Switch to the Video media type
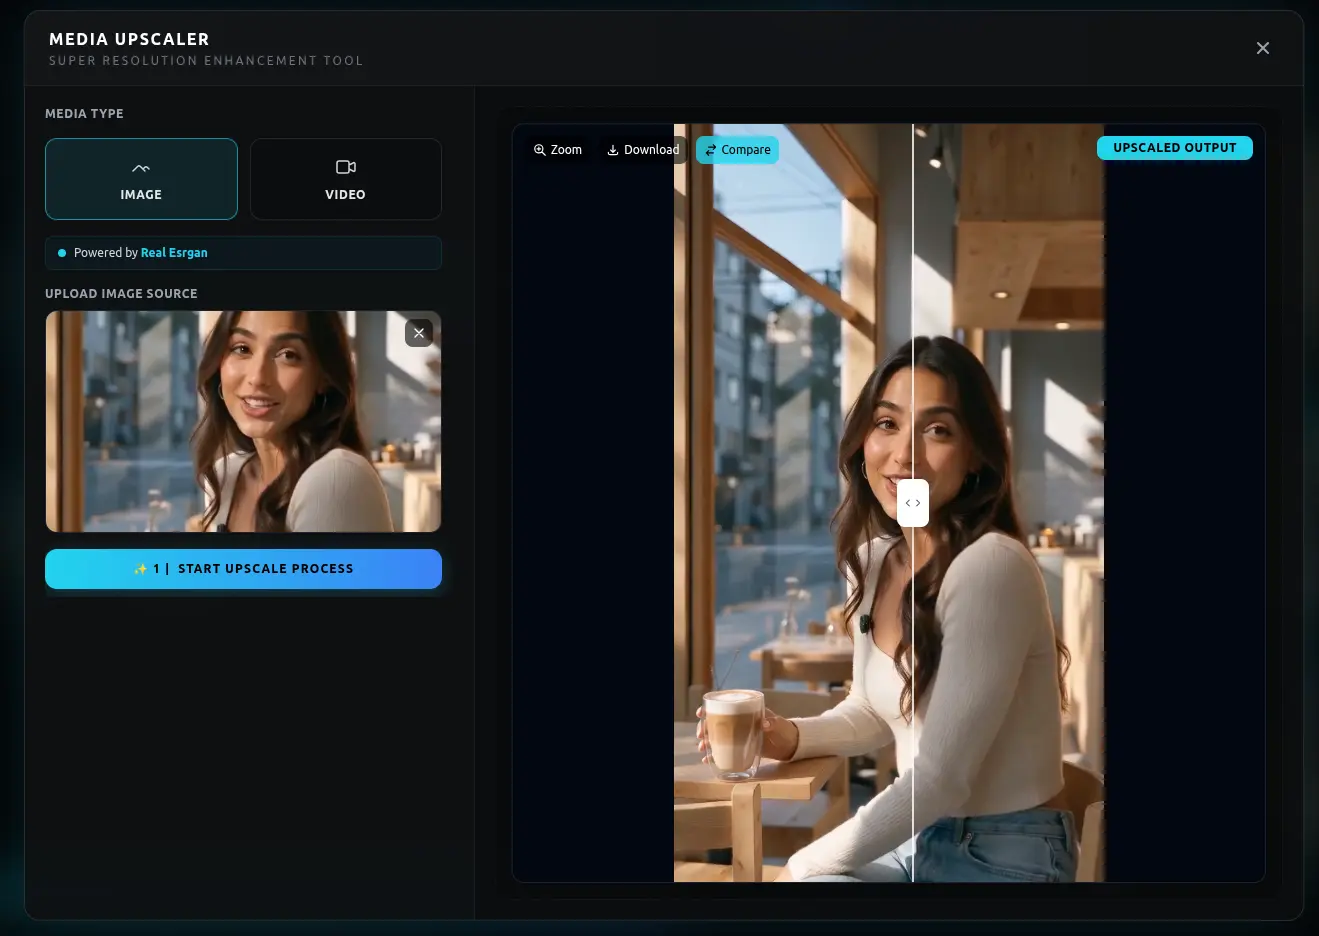 (x=345, y=179)
